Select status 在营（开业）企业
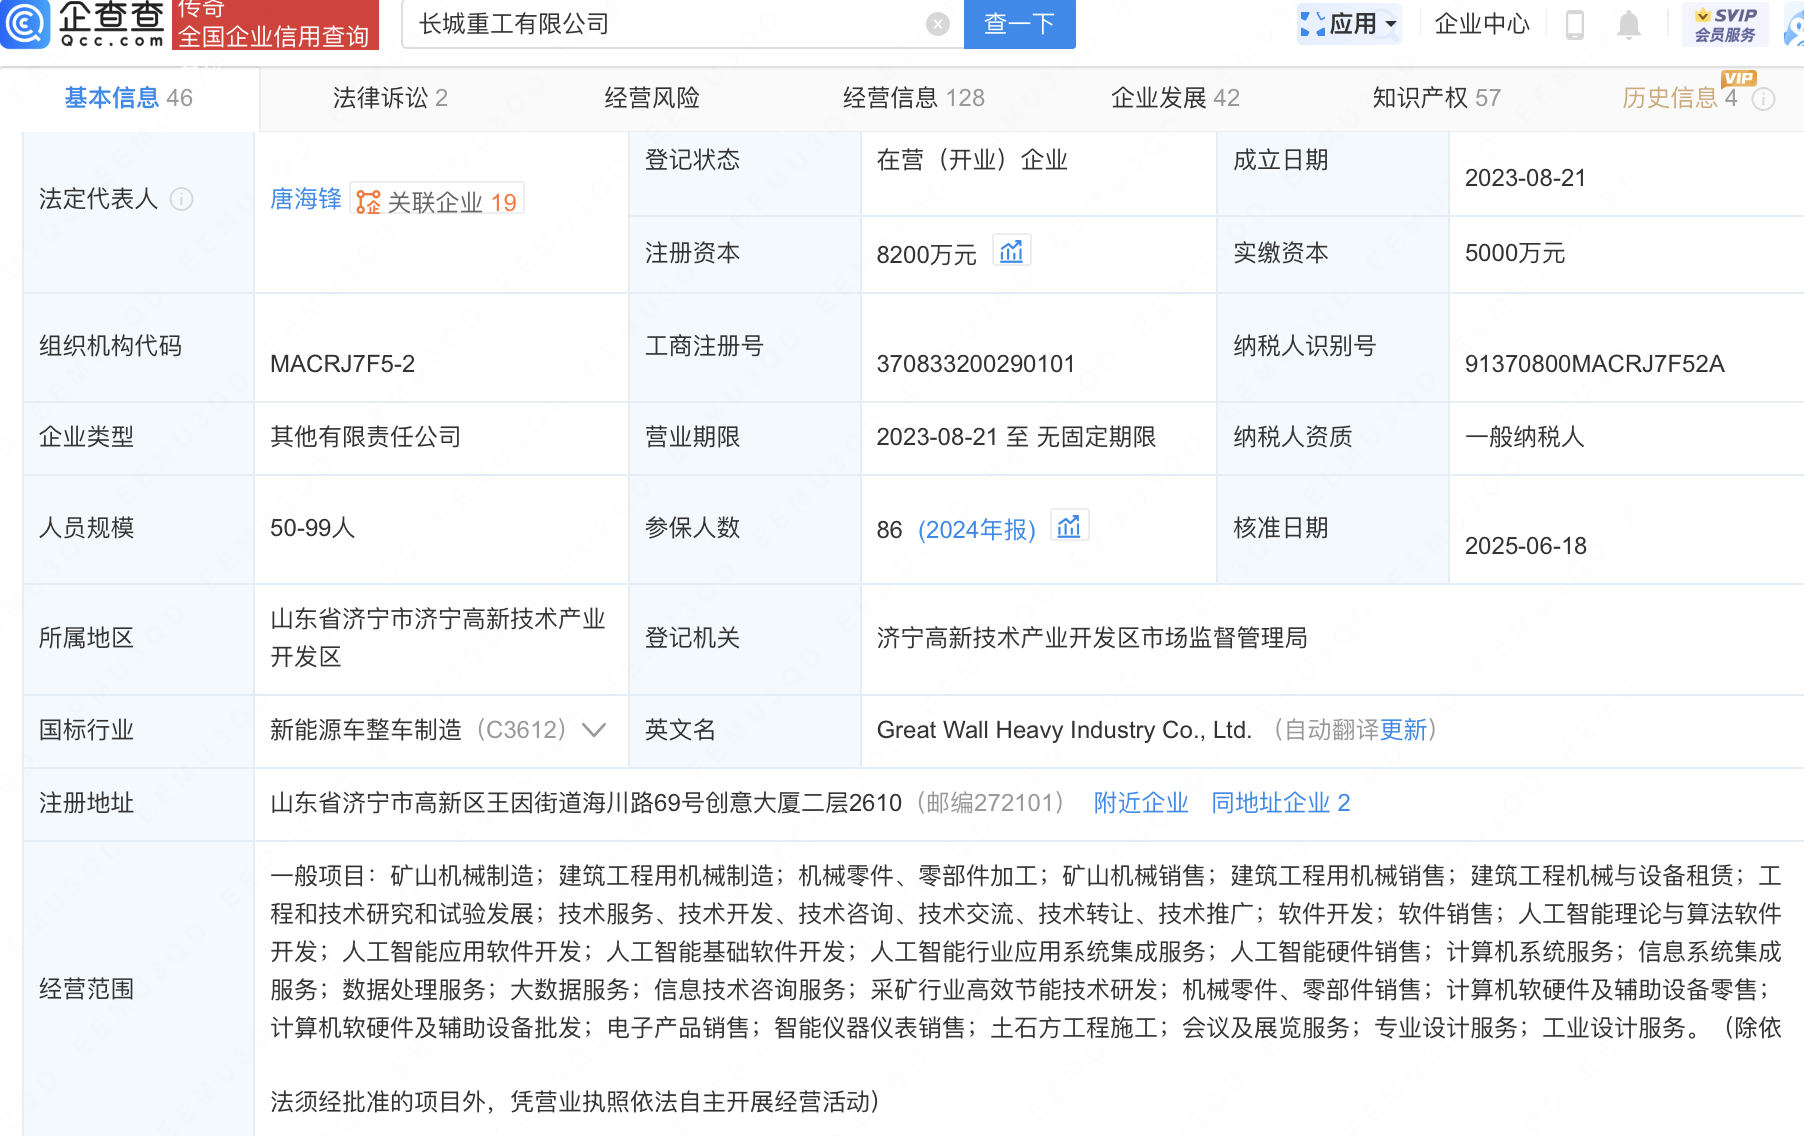1804x1136 pixels. tap(972, 160)
